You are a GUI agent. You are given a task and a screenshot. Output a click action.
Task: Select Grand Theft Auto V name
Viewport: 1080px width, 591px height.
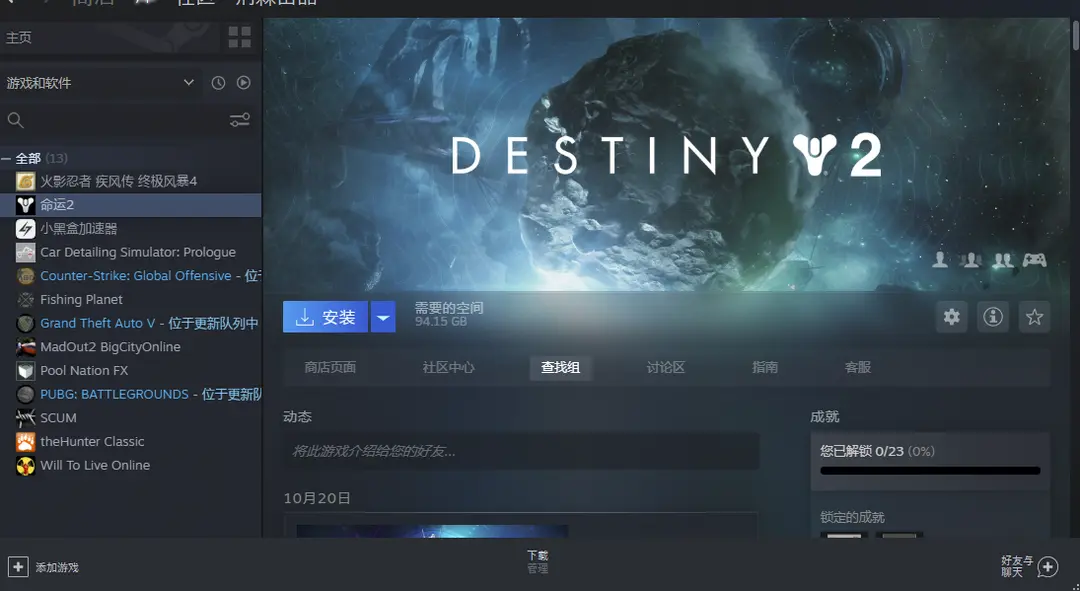point(98,323)
